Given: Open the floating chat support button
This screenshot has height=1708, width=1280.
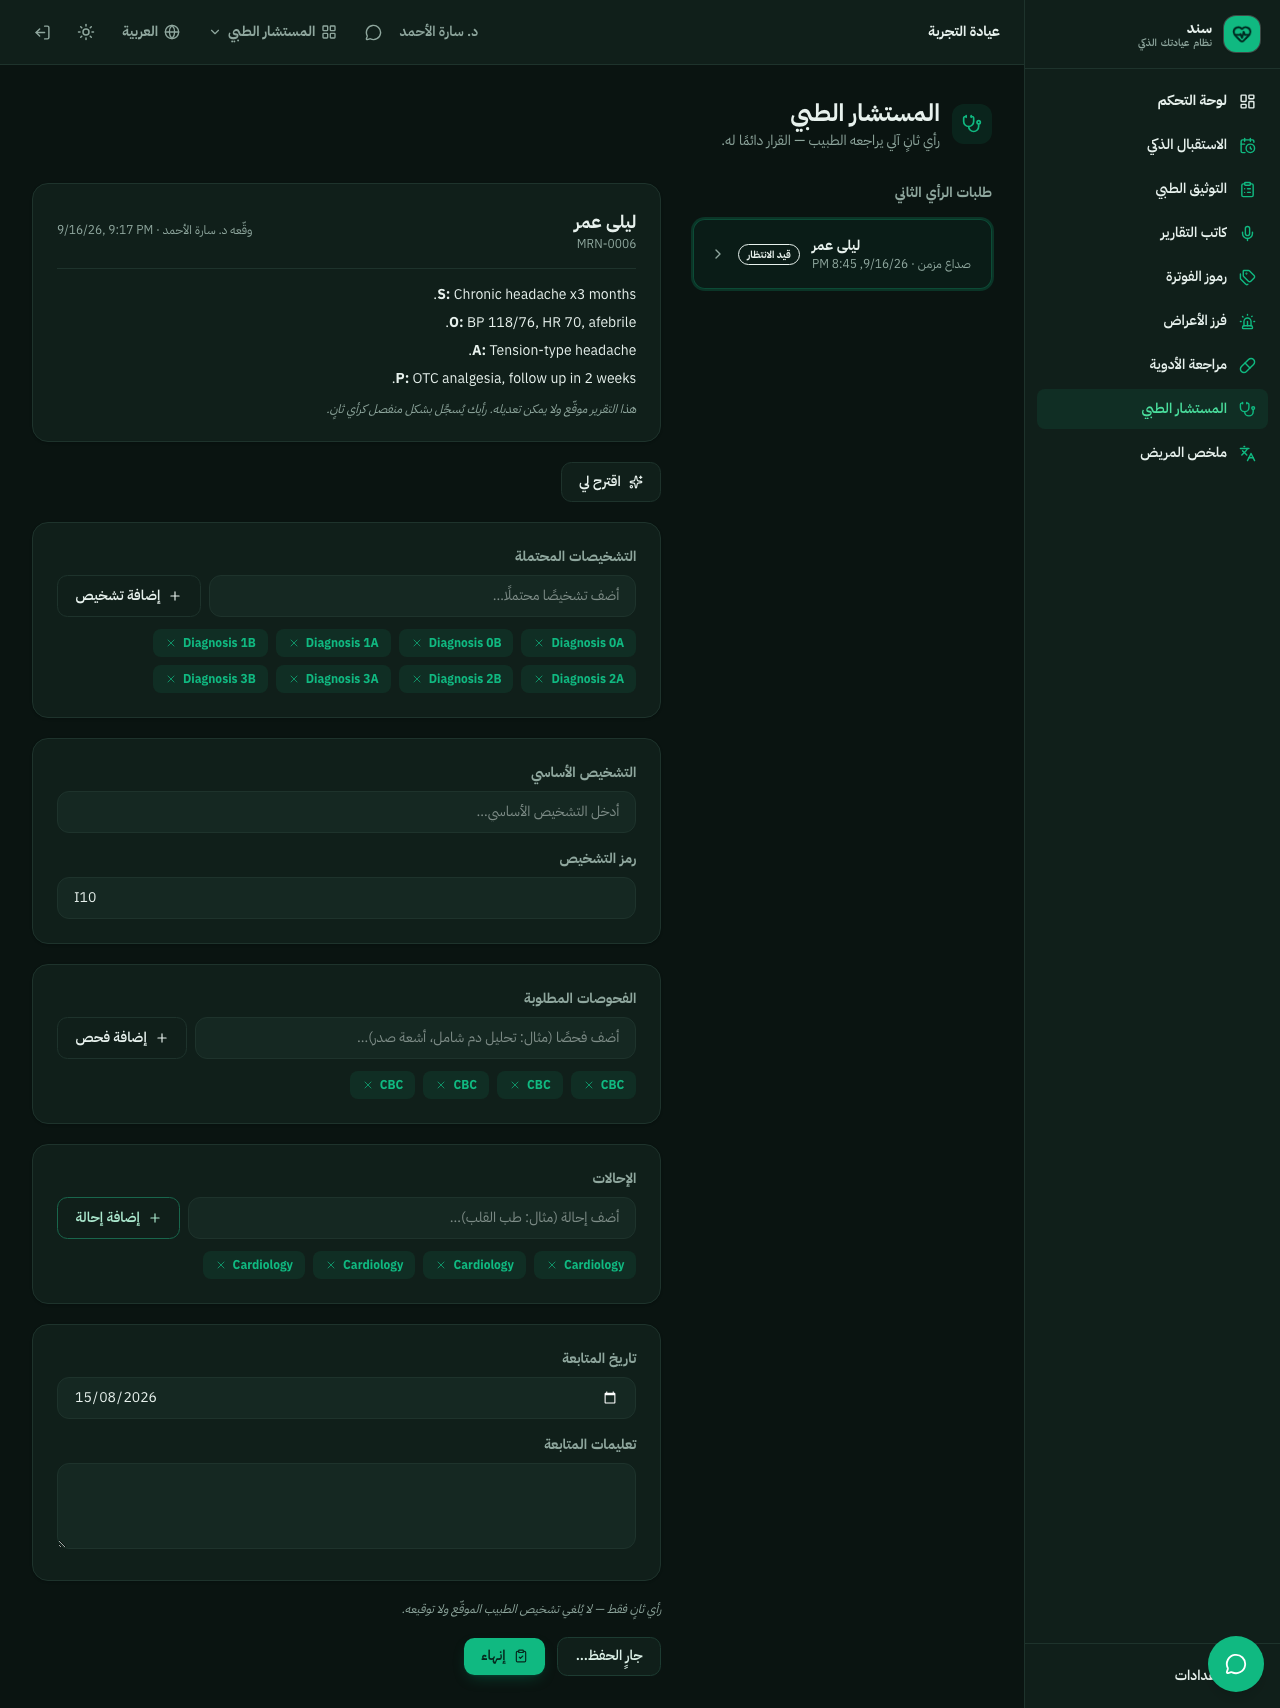Looking at the screenshot, I should [1236, 1664].
